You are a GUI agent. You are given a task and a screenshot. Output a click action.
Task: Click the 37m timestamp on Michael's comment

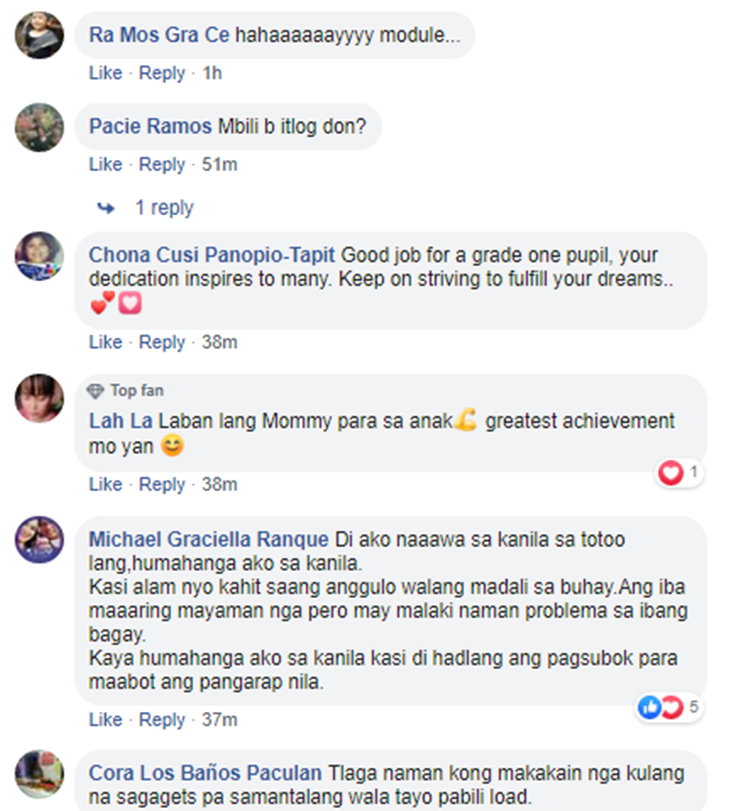[x=219, y=719]
